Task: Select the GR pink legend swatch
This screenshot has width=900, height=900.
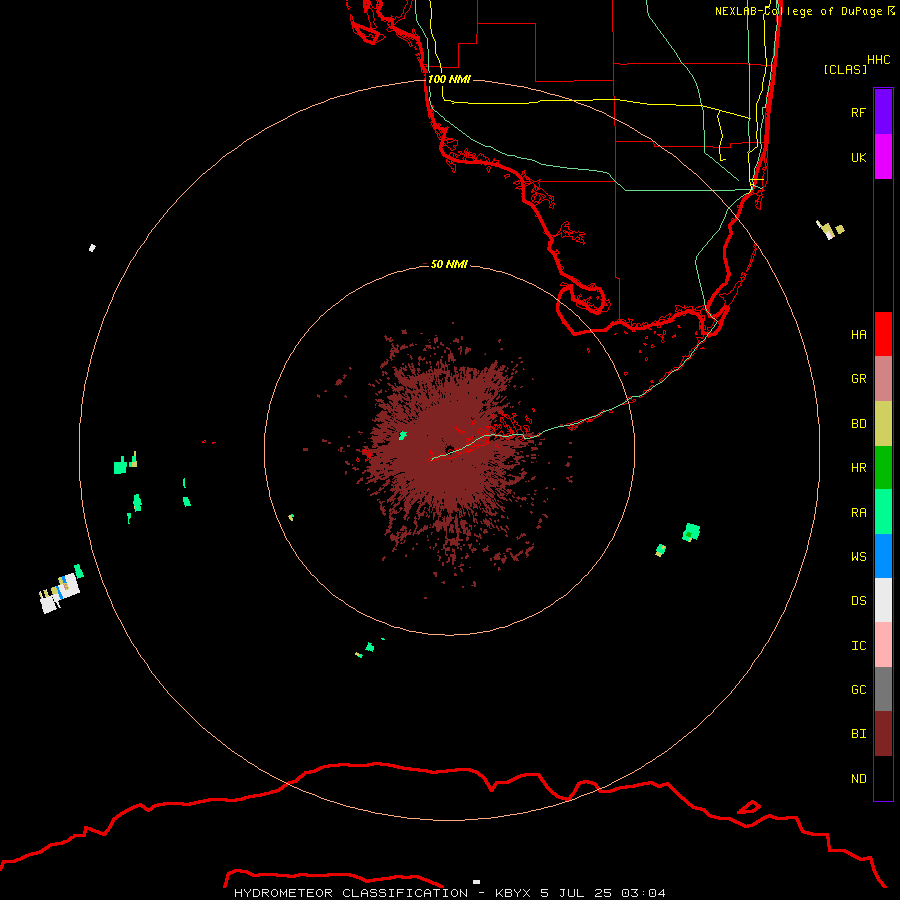Action: click(x=883, y=379)
